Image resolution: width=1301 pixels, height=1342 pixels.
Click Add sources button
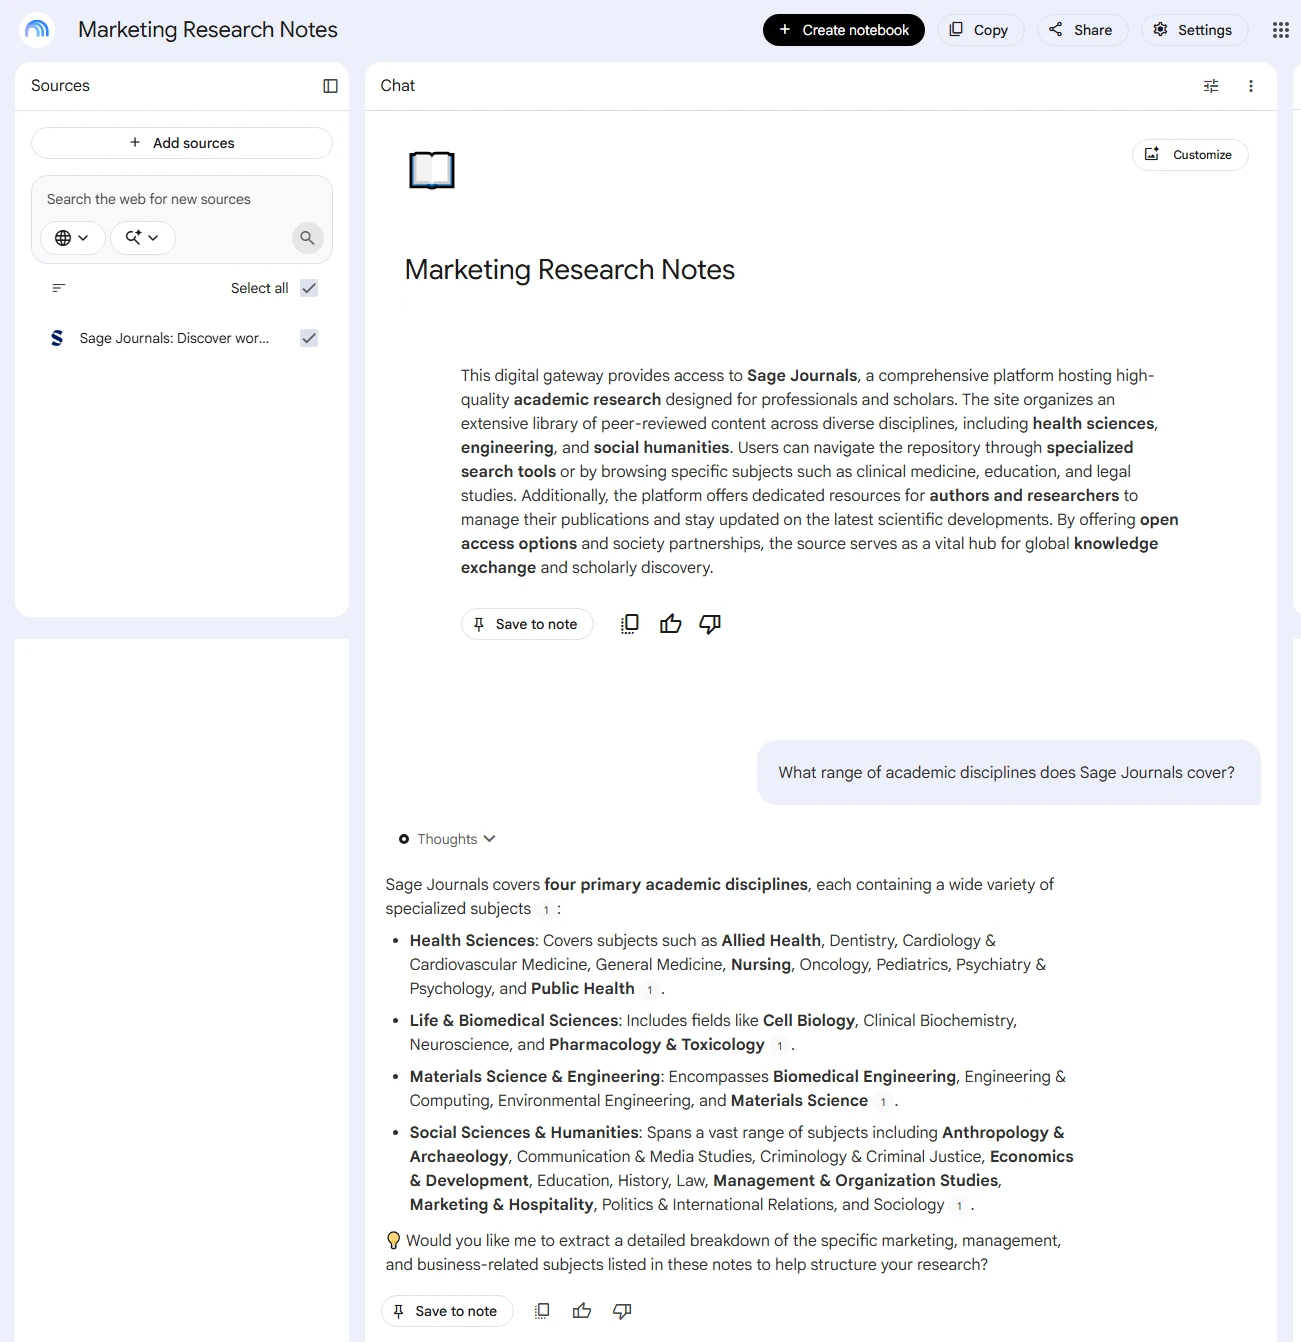click(182, 143)
